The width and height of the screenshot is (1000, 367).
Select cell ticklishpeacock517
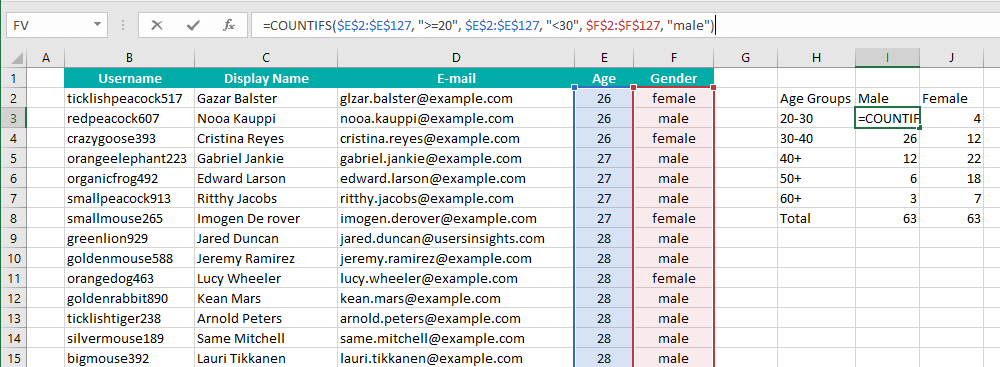pos(129,98)
